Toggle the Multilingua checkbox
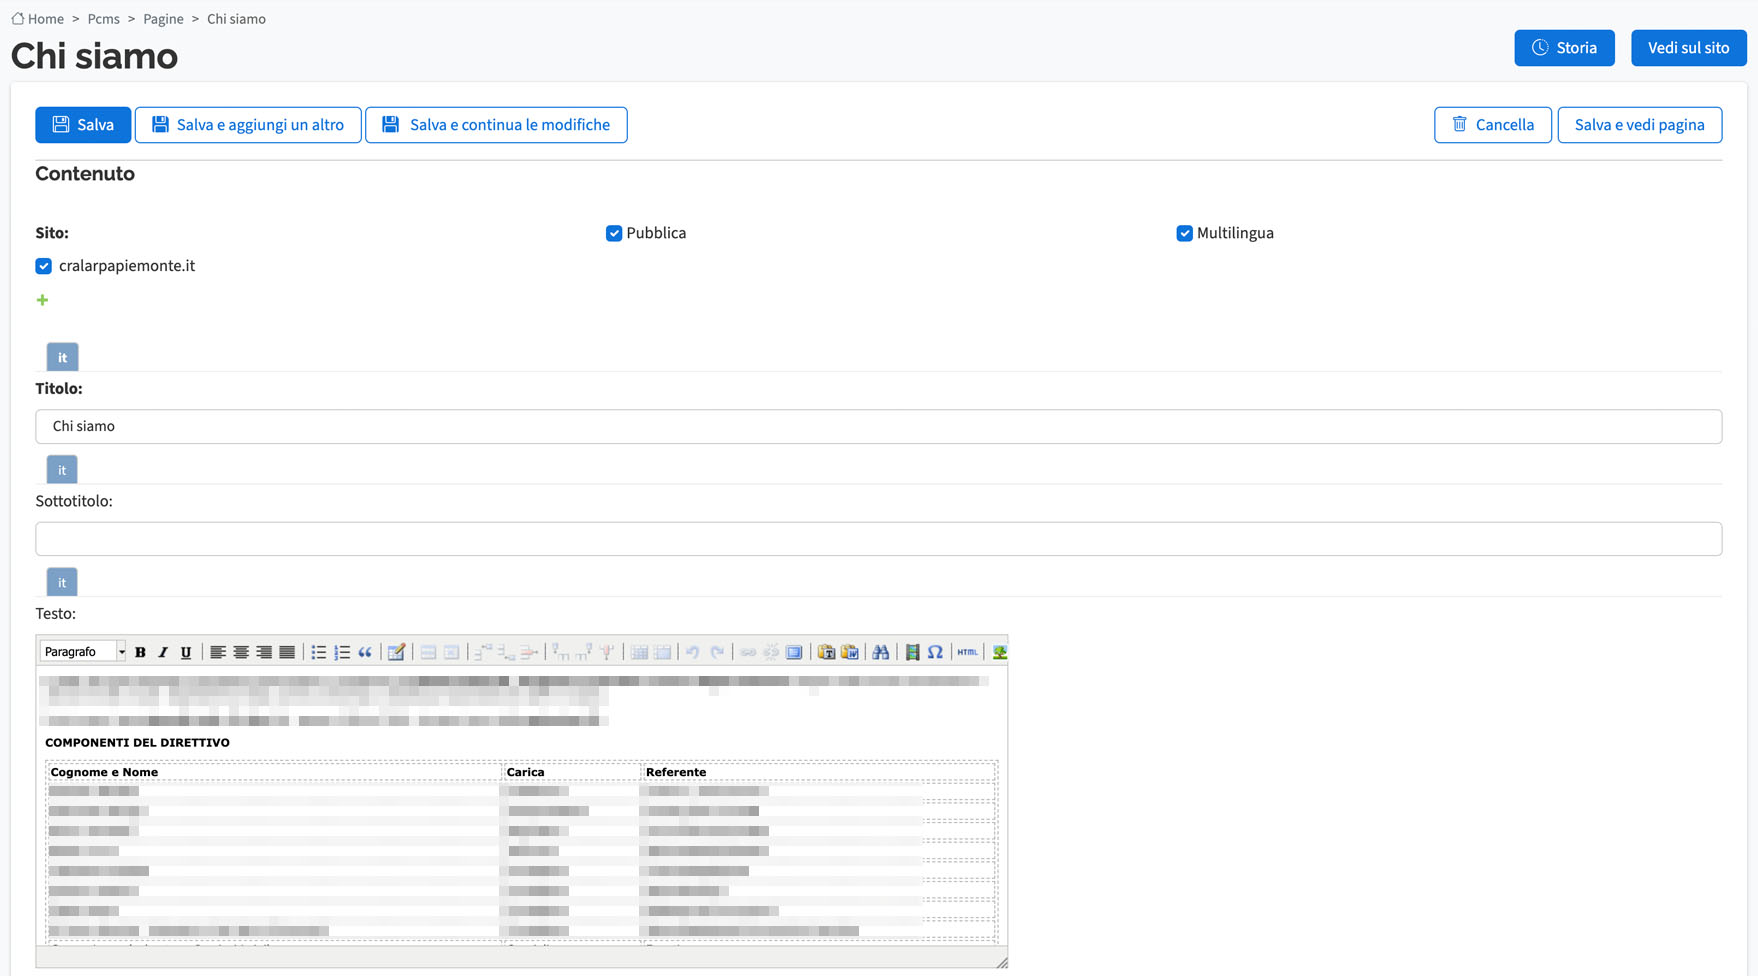This screenshot has width=1758, height=976. (x=1184, y=233)
